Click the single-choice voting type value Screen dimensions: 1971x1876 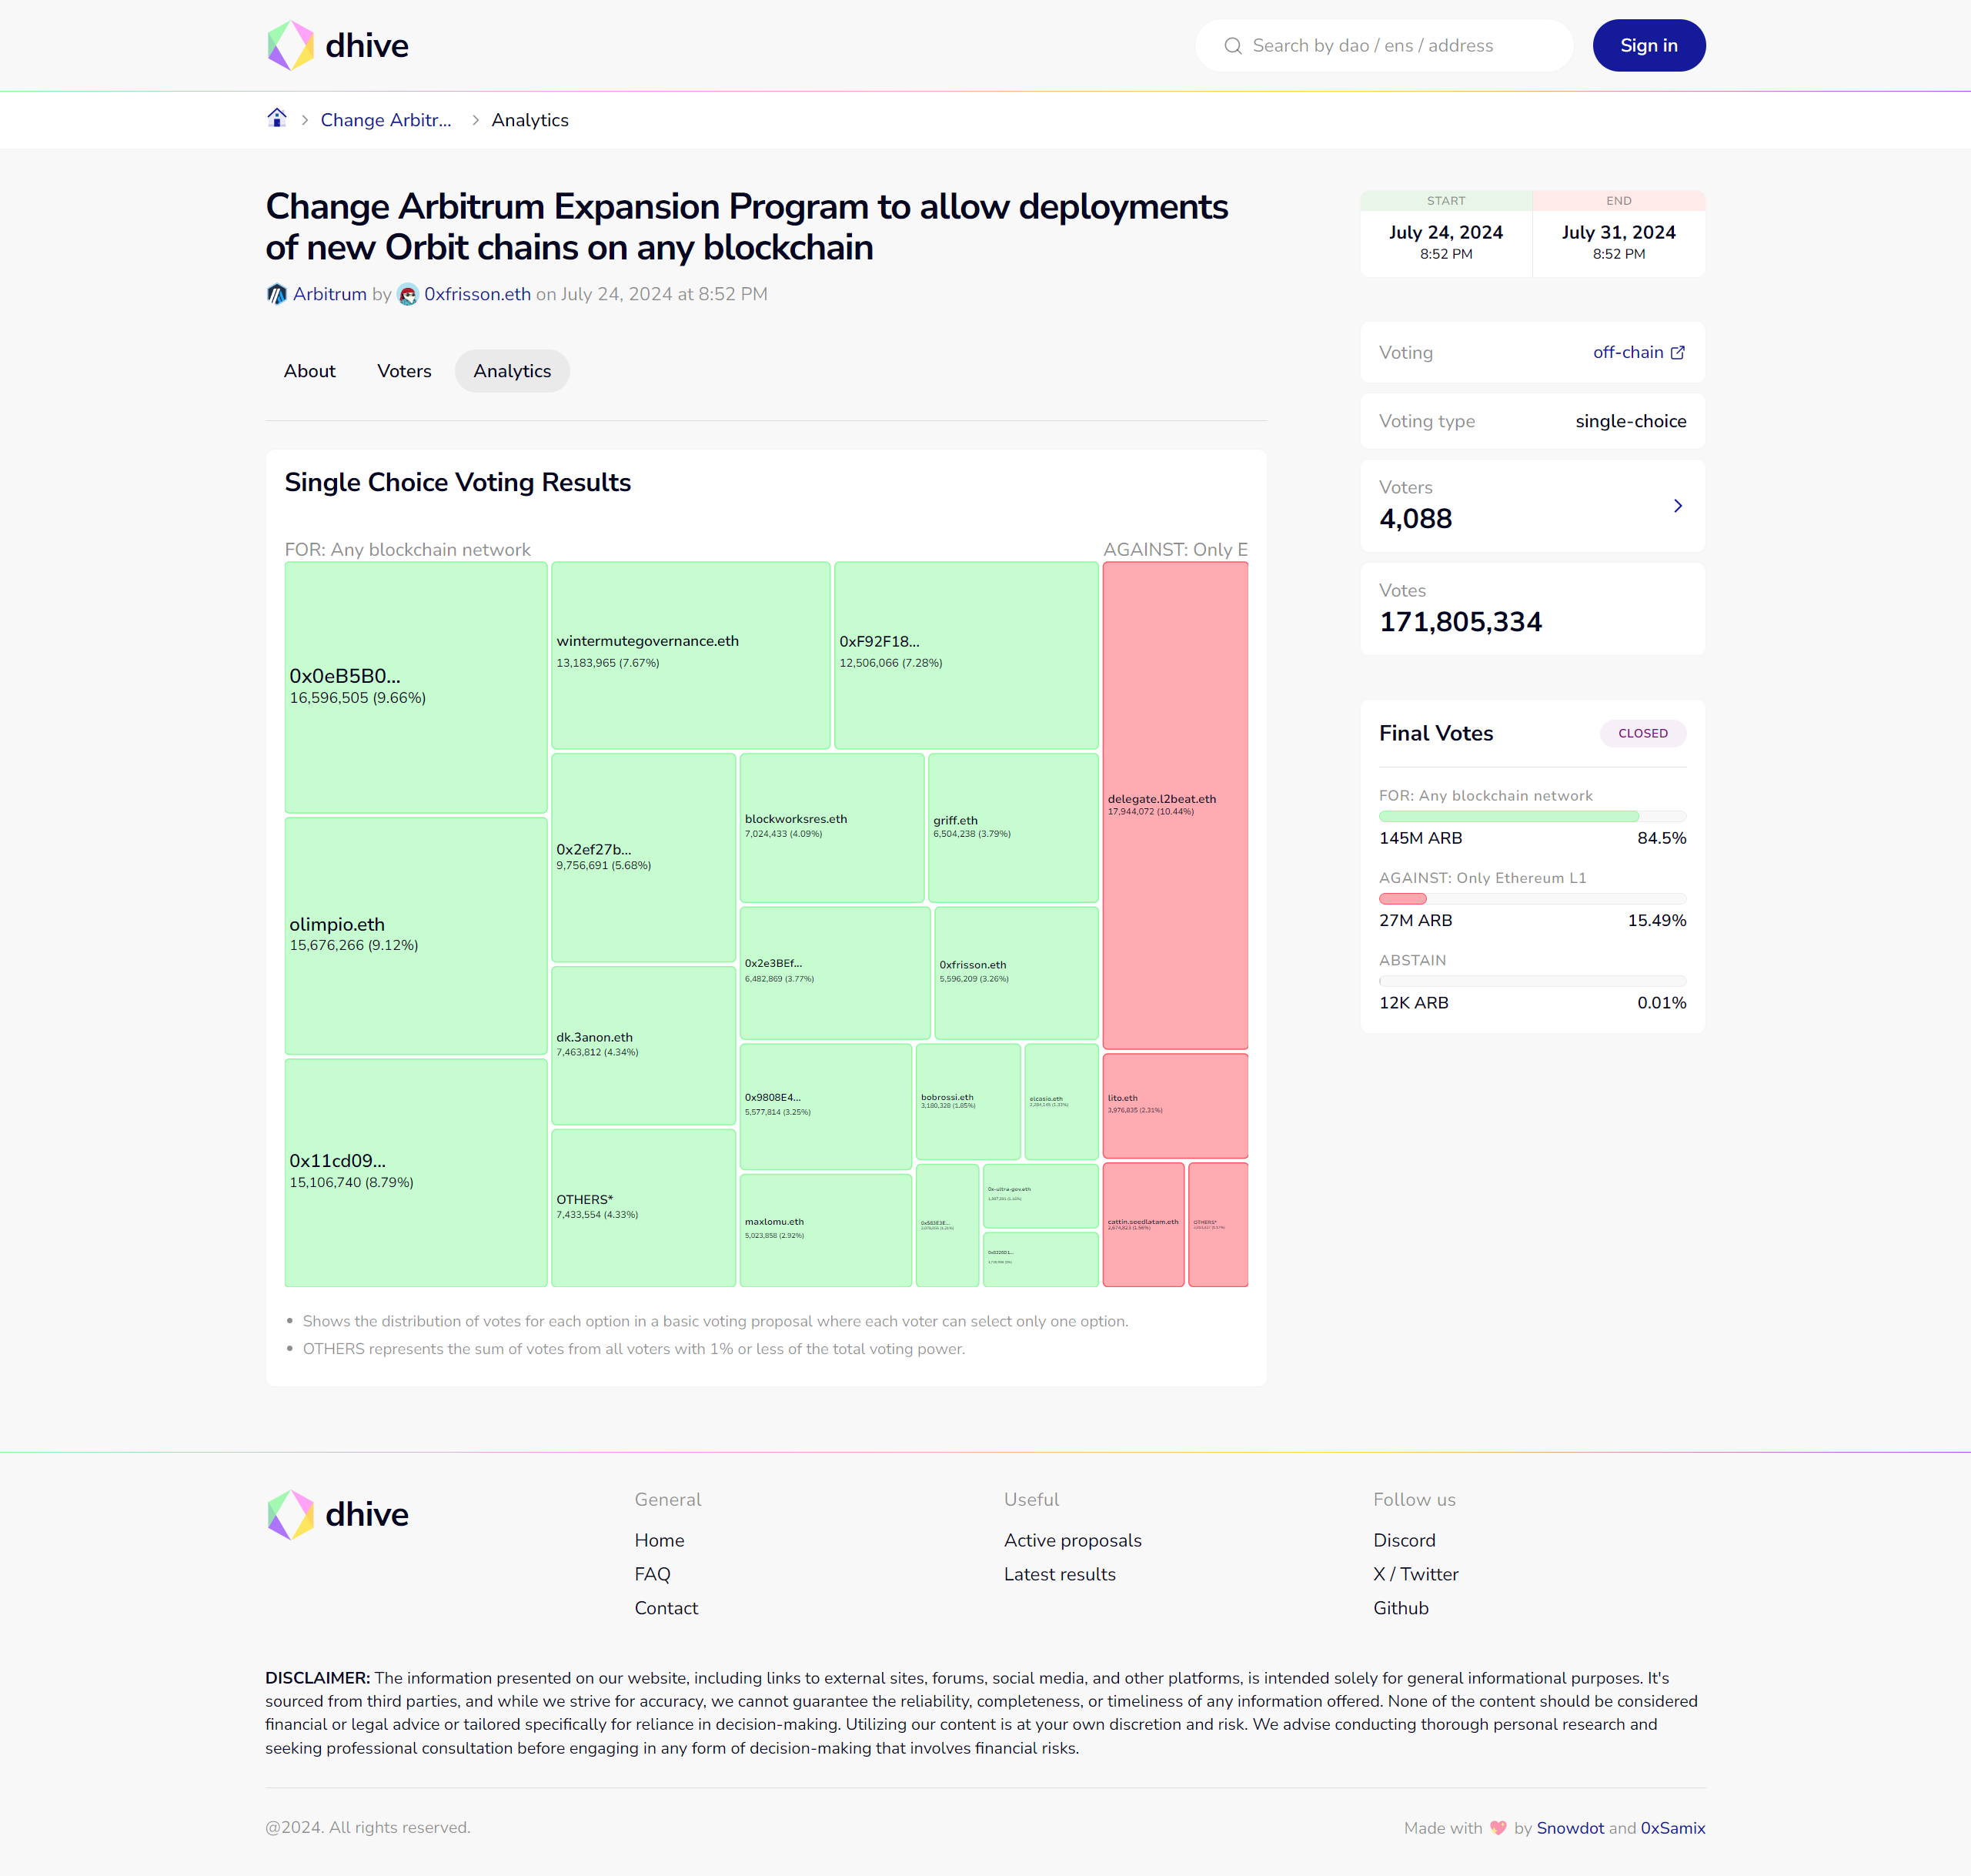tap(1631, 421)
